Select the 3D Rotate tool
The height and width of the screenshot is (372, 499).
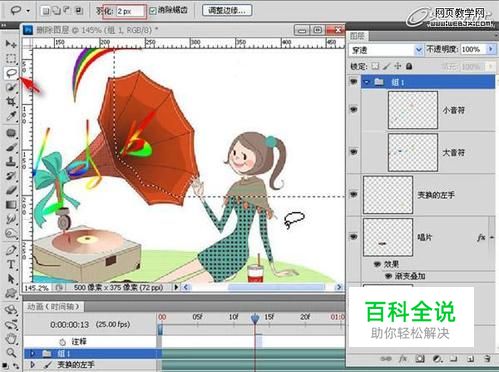(11, 310)
